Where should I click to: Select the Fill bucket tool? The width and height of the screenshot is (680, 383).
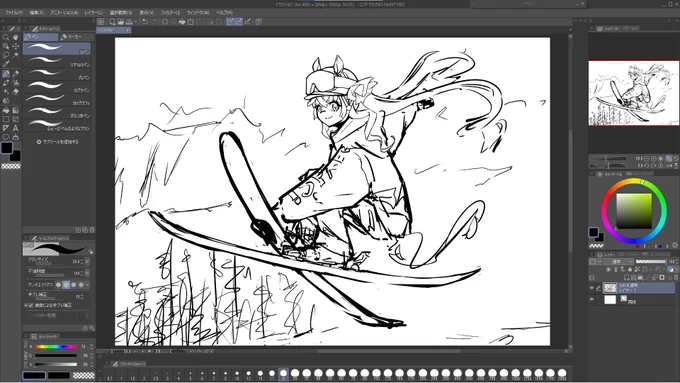(x=6, y=110)
